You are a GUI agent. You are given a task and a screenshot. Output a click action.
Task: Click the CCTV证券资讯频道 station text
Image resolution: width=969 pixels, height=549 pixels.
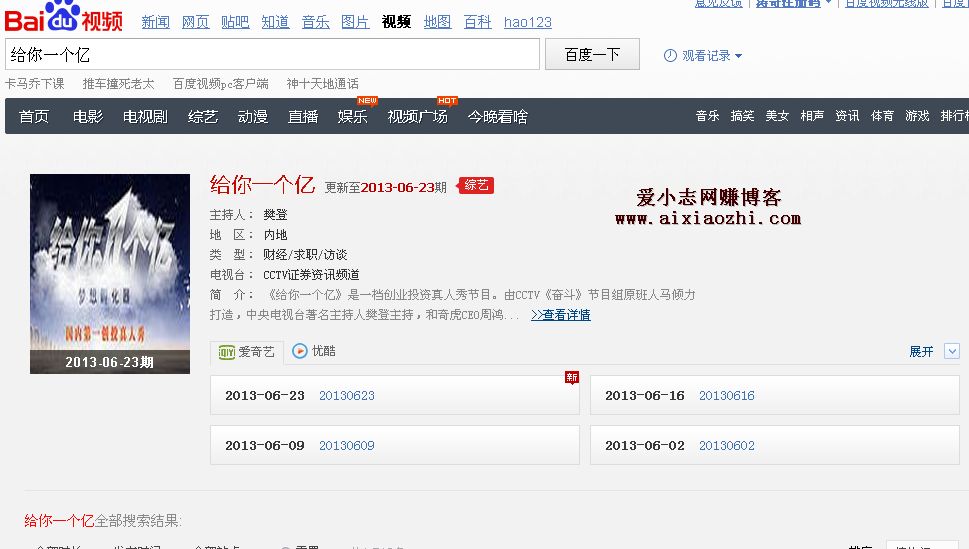pyautogui.click(x=311, y=274)
